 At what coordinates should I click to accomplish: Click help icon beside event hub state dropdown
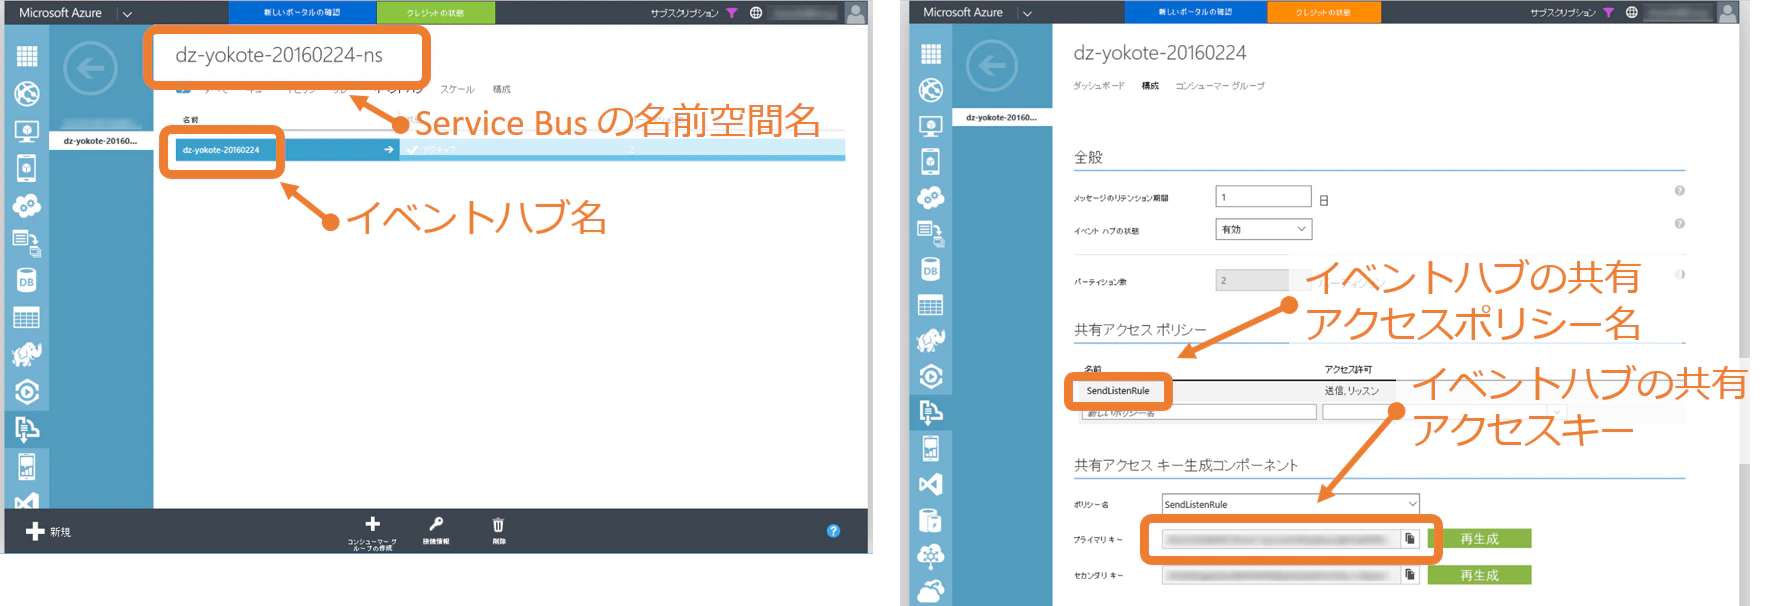click(x=1680, y=224)
